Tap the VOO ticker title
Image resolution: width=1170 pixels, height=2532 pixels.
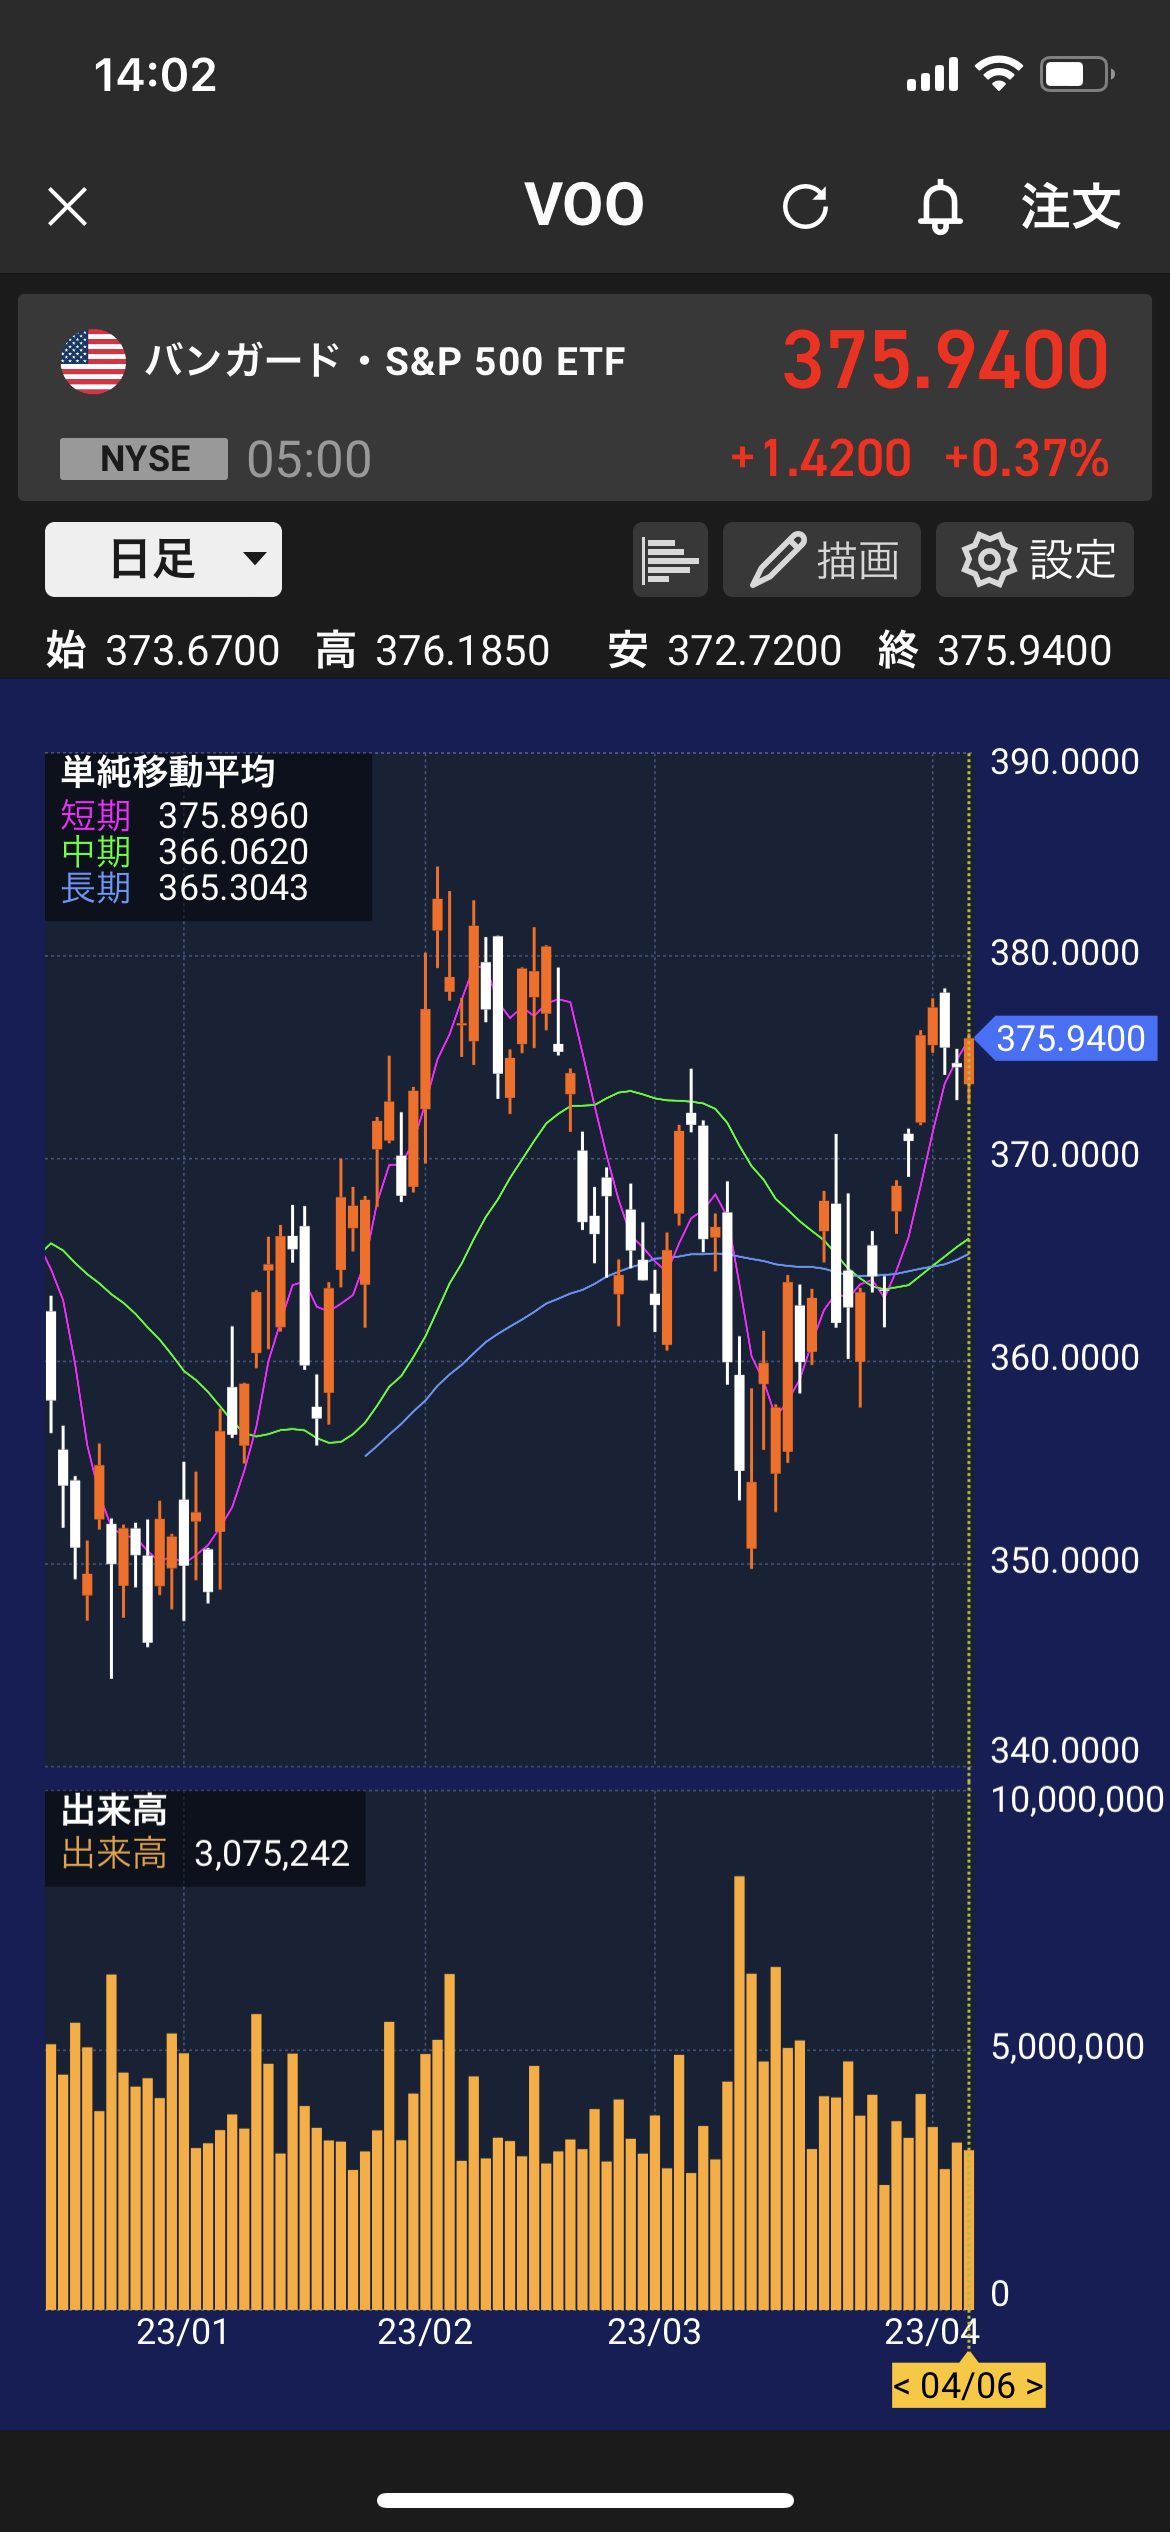pos(584,205)
